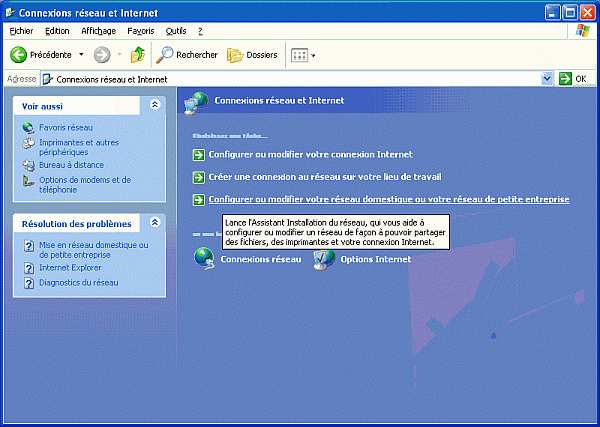The image size is (600, 427).
Task: Minimize the Connexions réseau et Internet window
Action: [552, 13]
